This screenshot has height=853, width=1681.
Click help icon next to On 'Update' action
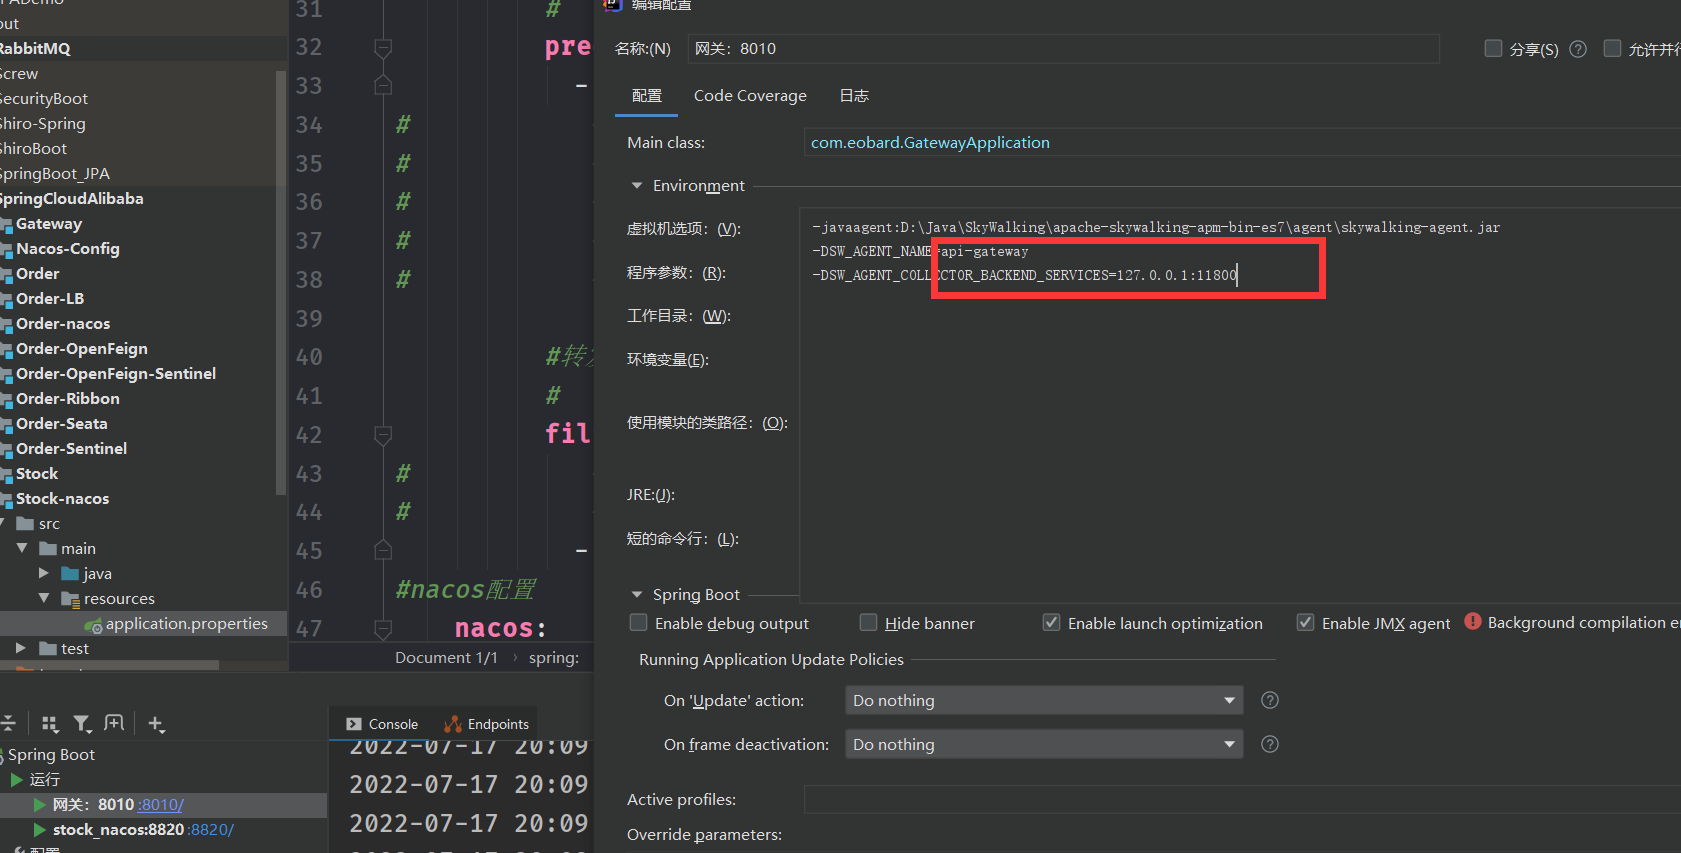1270,700
